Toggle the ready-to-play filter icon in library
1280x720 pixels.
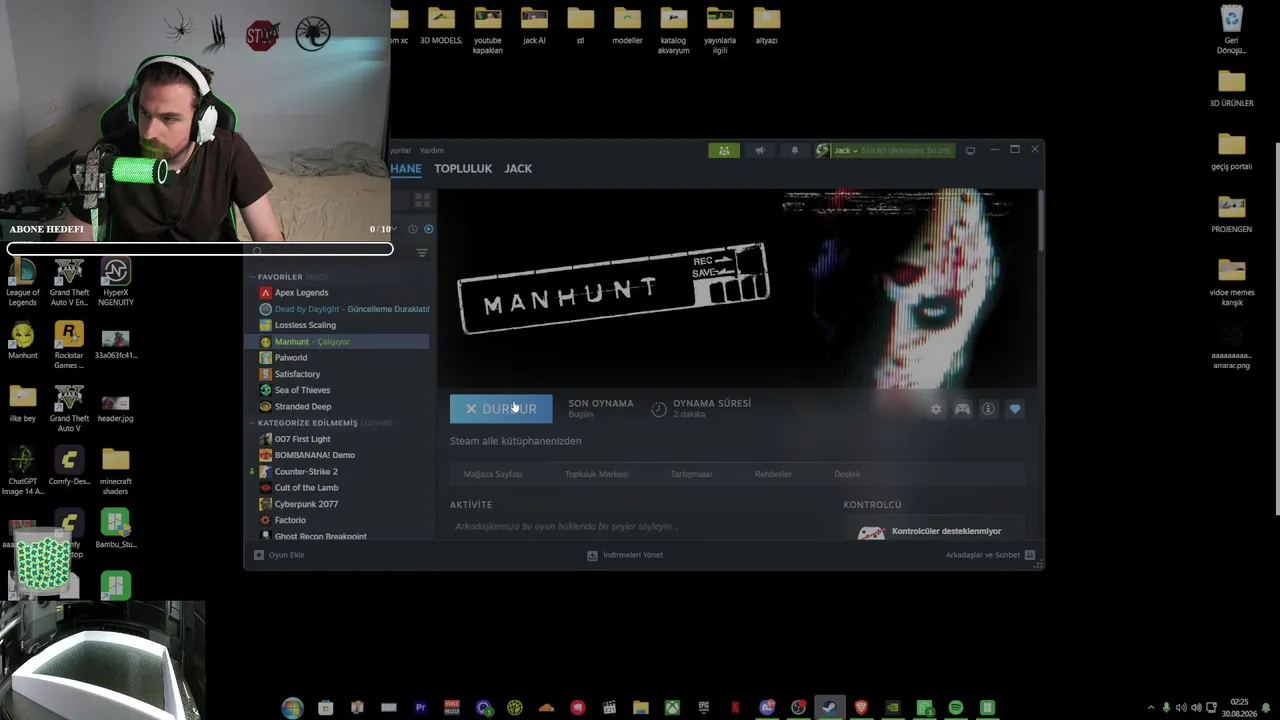tap(429, 229)
